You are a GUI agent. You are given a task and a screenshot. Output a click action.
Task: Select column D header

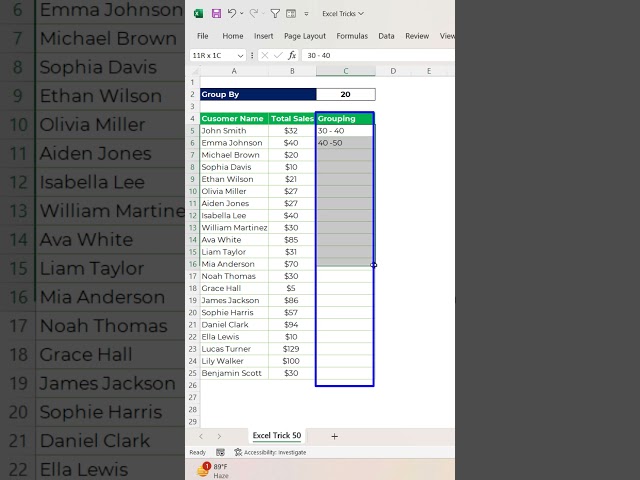click(393, 71)
